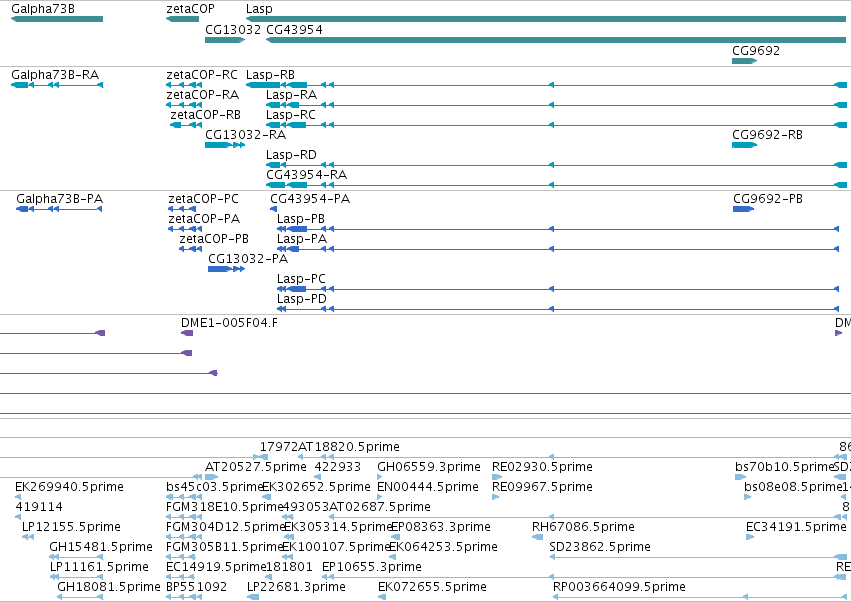Select EST EK305314.5prime
This screenshot has height=602, width=851.
[x=289, y=537]
